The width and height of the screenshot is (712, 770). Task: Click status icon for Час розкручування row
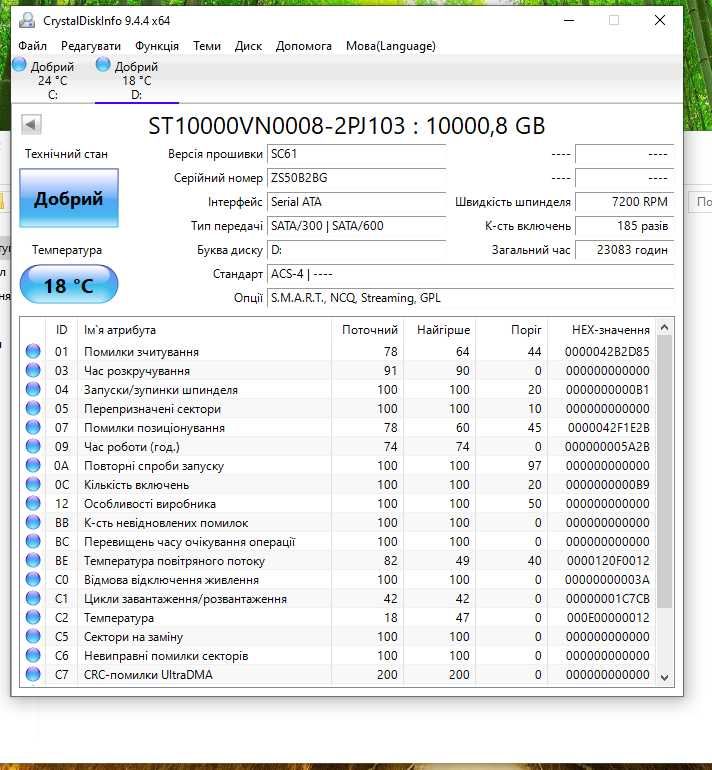tap(33, 370)
